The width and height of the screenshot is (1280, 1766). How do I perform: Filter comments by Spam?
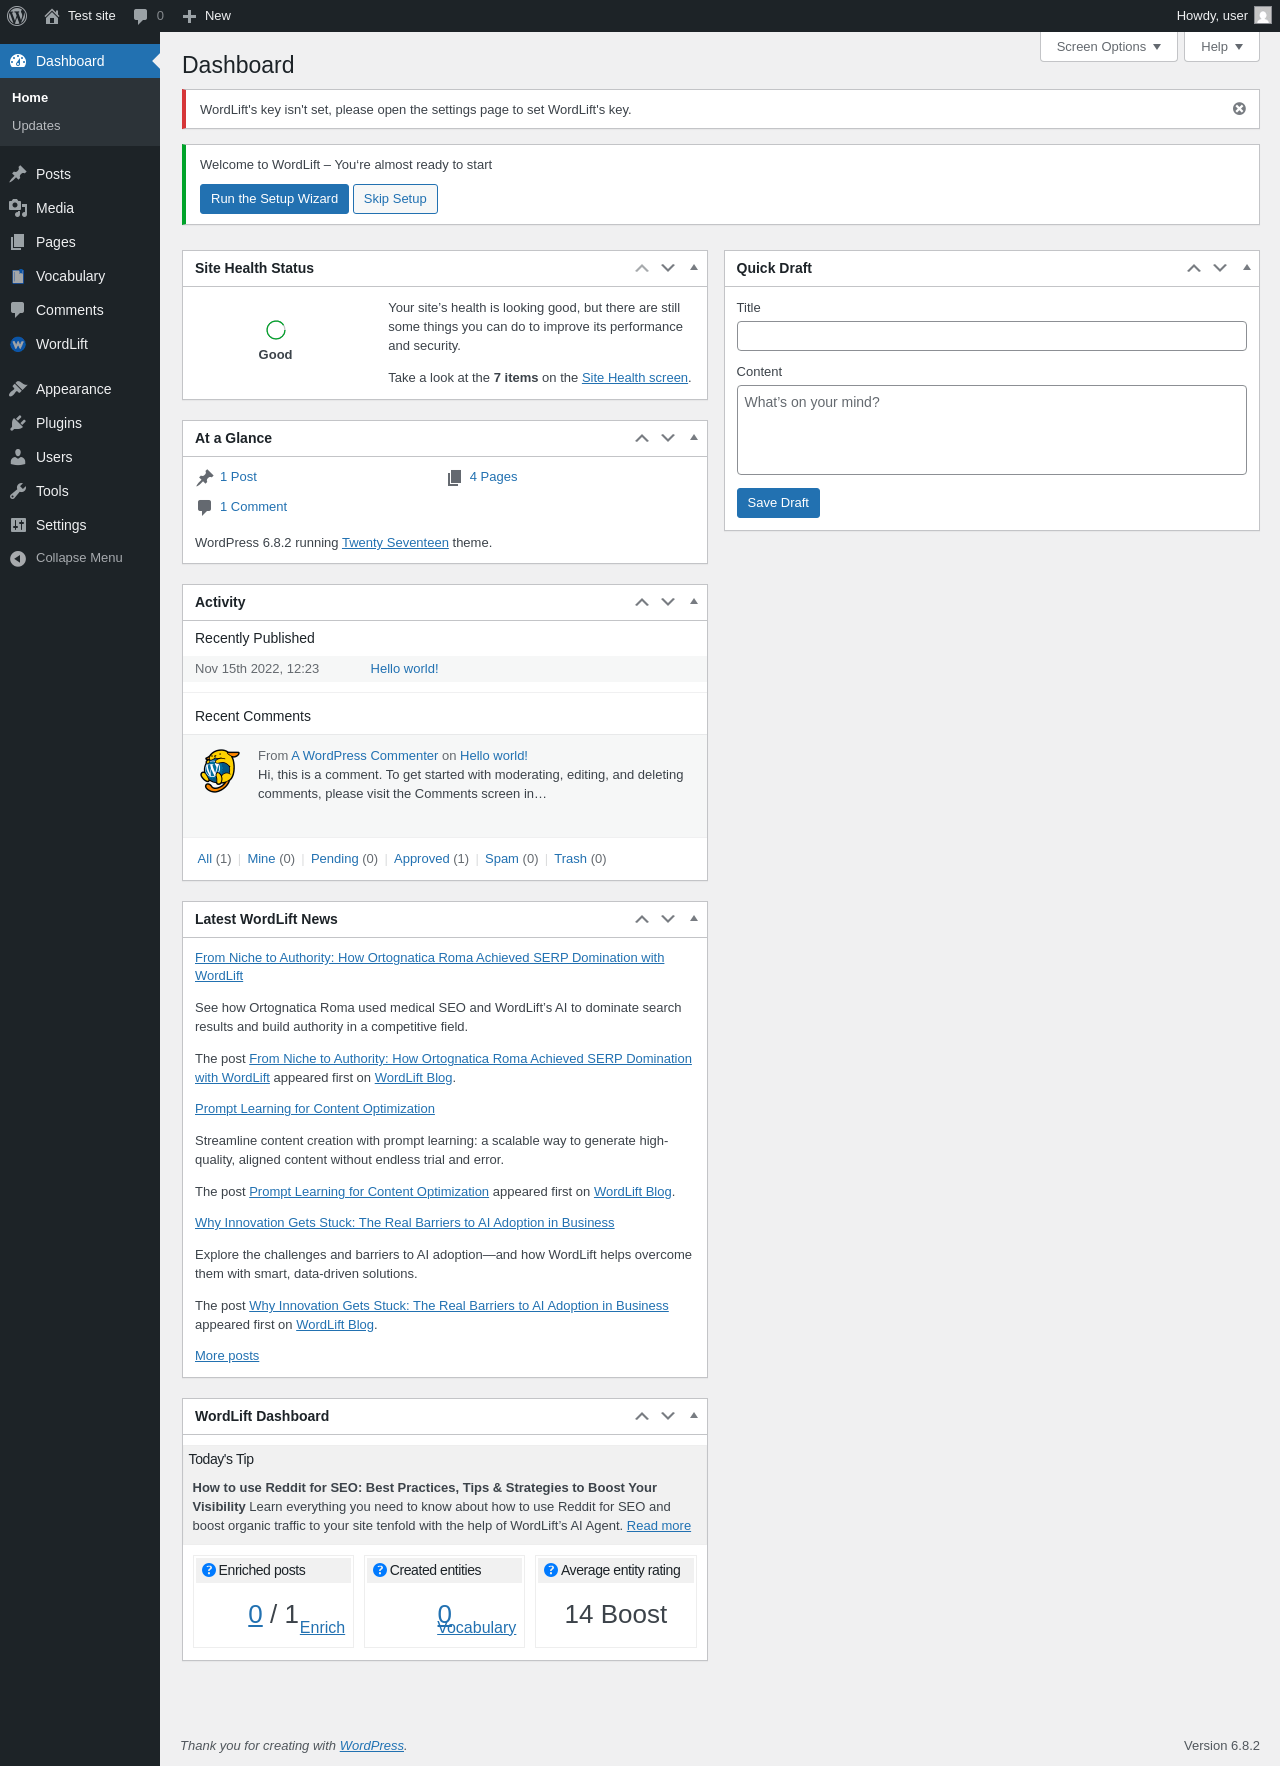click(502, 859)
